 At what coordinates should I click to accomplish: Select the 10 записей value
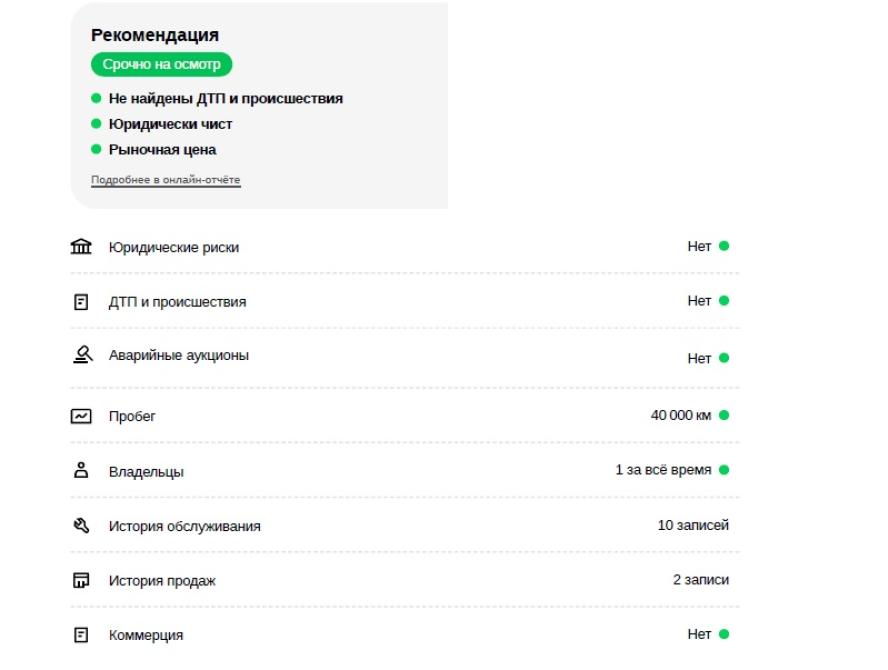[x=693, y=525]
